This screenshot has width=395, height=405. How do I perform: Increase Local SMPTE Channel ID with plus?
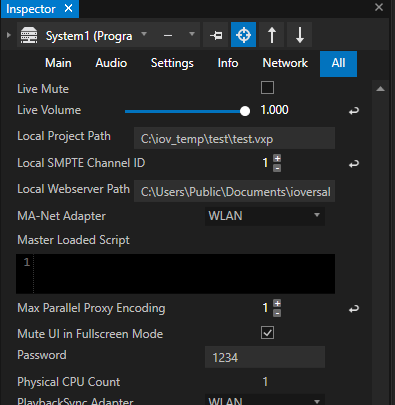pyautogui.click(x=277, y=158)
